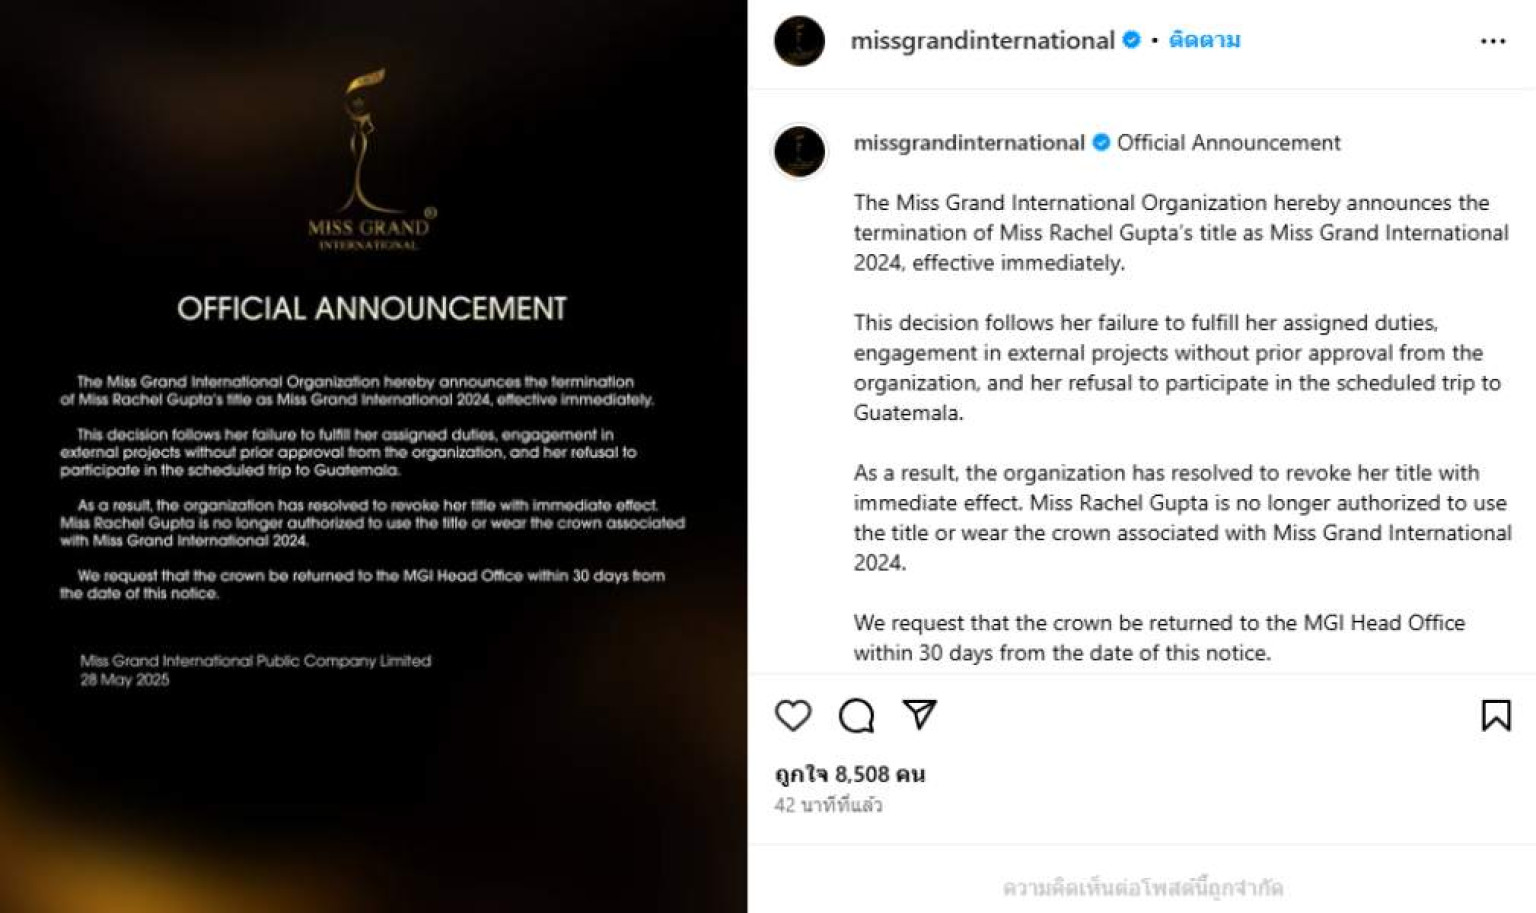This screenshot has width=1536, height=913.
Task: Open missgrandinternational profile from the header username
Action: click(x=982, y=40)
